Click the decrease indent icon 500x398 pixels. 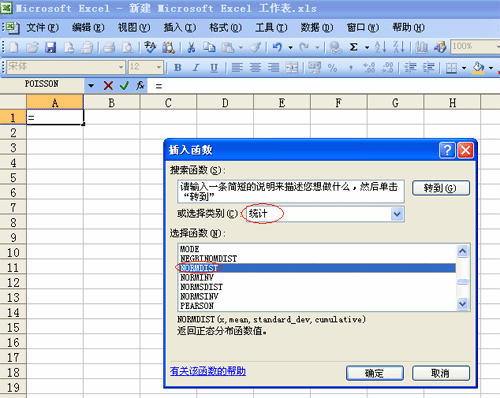click(x=410, y=68)
